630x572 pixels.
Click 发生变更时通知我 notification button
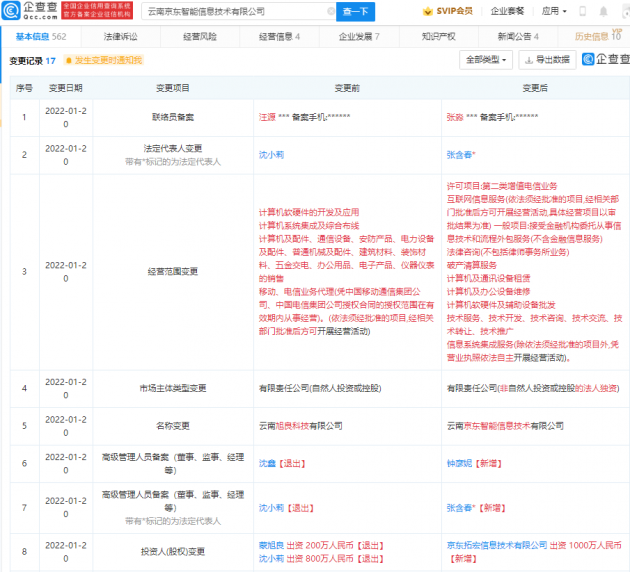pos(104,60)
